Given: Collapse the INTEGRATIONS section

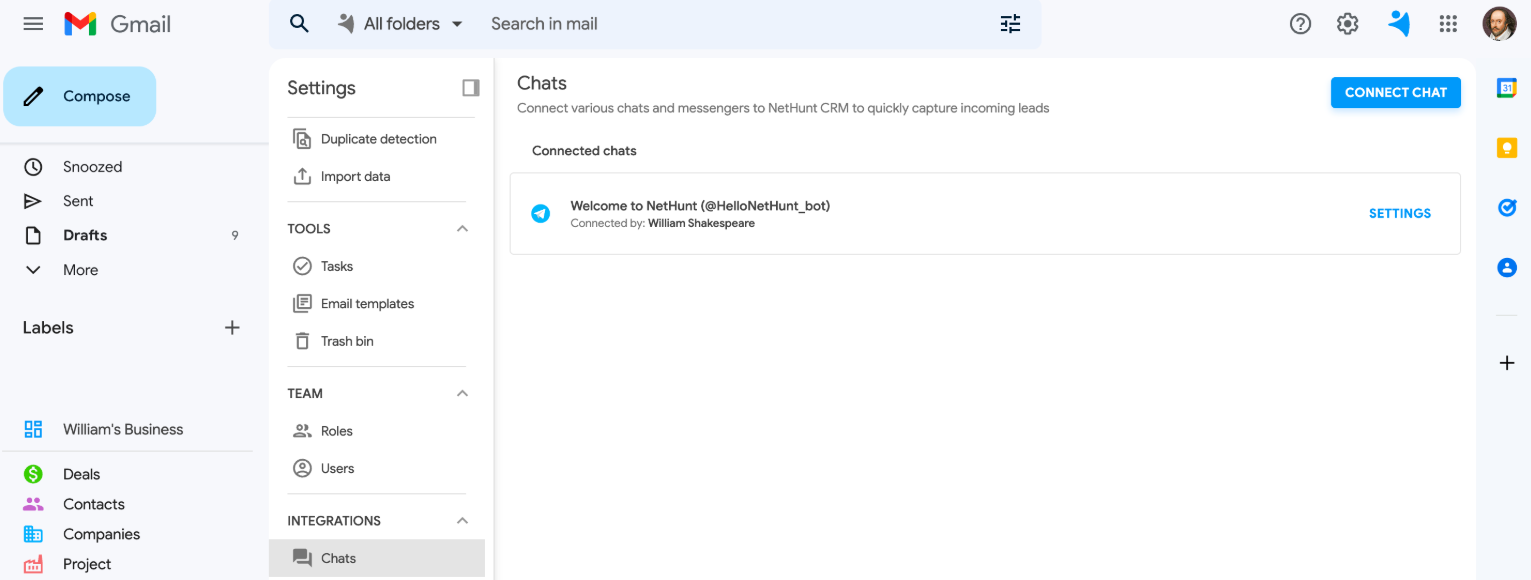Looking at the screenshot, I should click(462, 521).
